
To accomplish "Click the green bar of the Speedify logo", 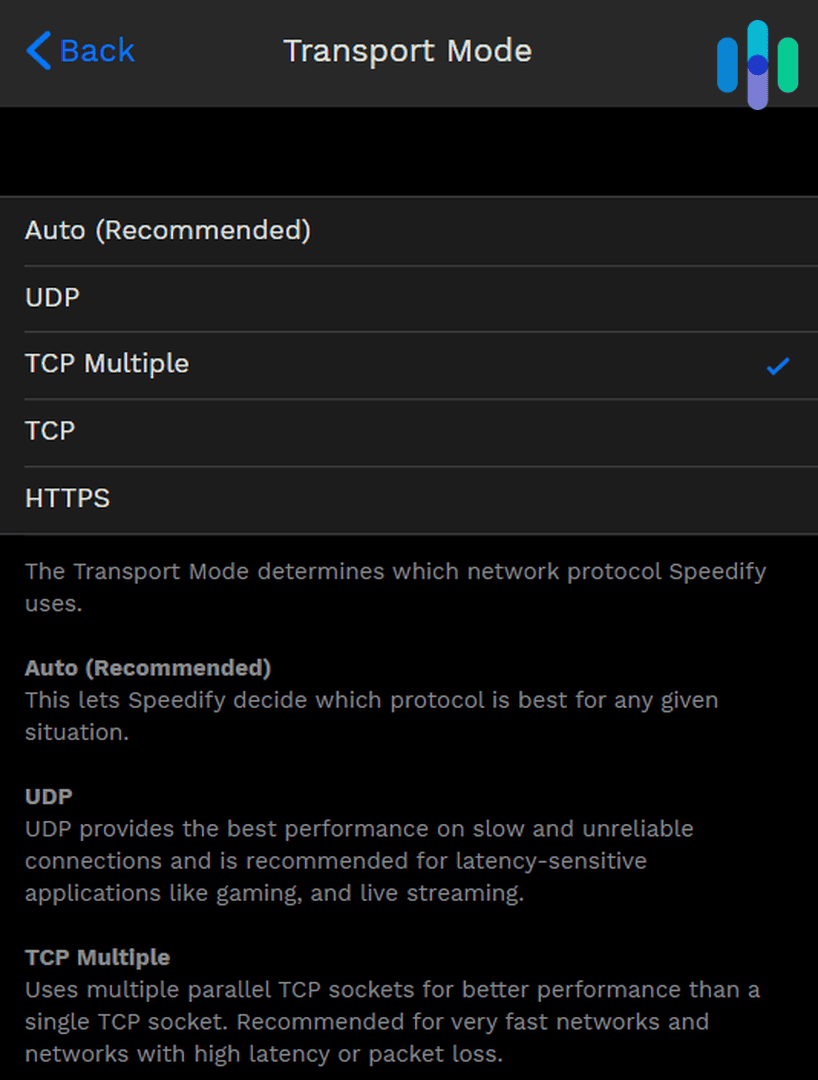I will coord(788,66).
